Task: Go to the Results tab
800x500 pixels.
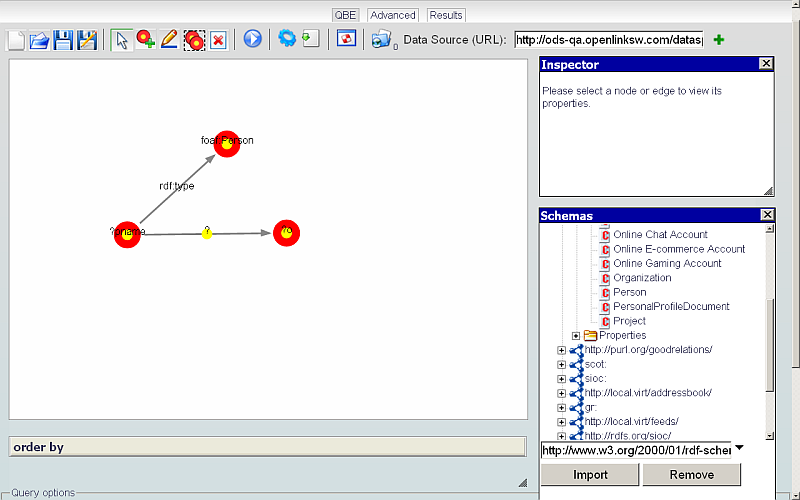Action: pyautogui.click(x=446, y=15)
